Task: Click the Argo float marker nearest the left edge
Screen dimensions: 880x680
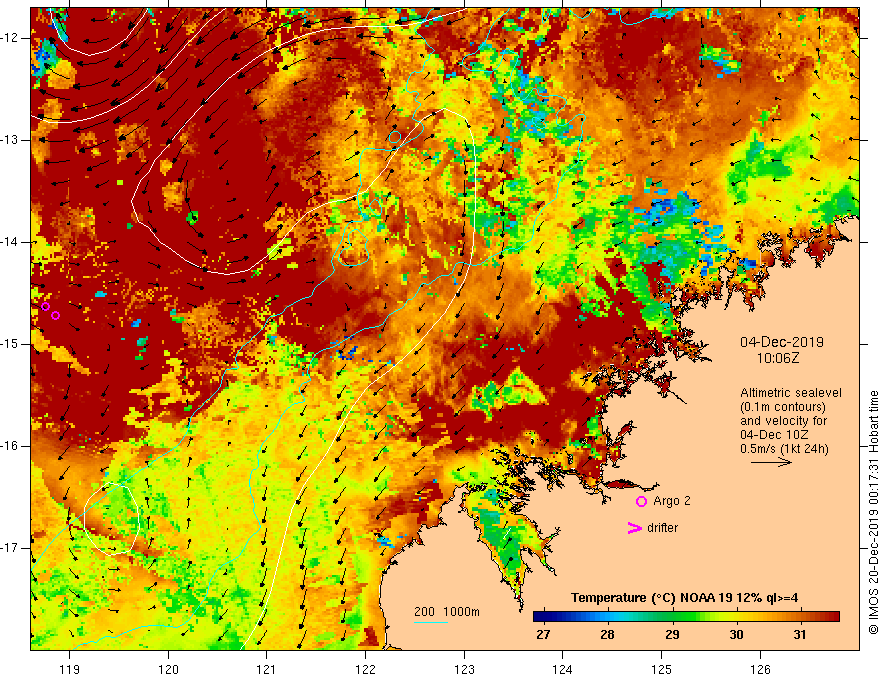Action: click(45, 306)
